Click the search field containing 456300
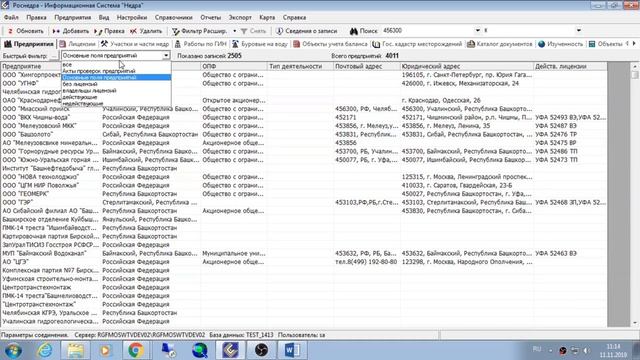The height and width of the screenshot is (360, 640). click(428, 31)
